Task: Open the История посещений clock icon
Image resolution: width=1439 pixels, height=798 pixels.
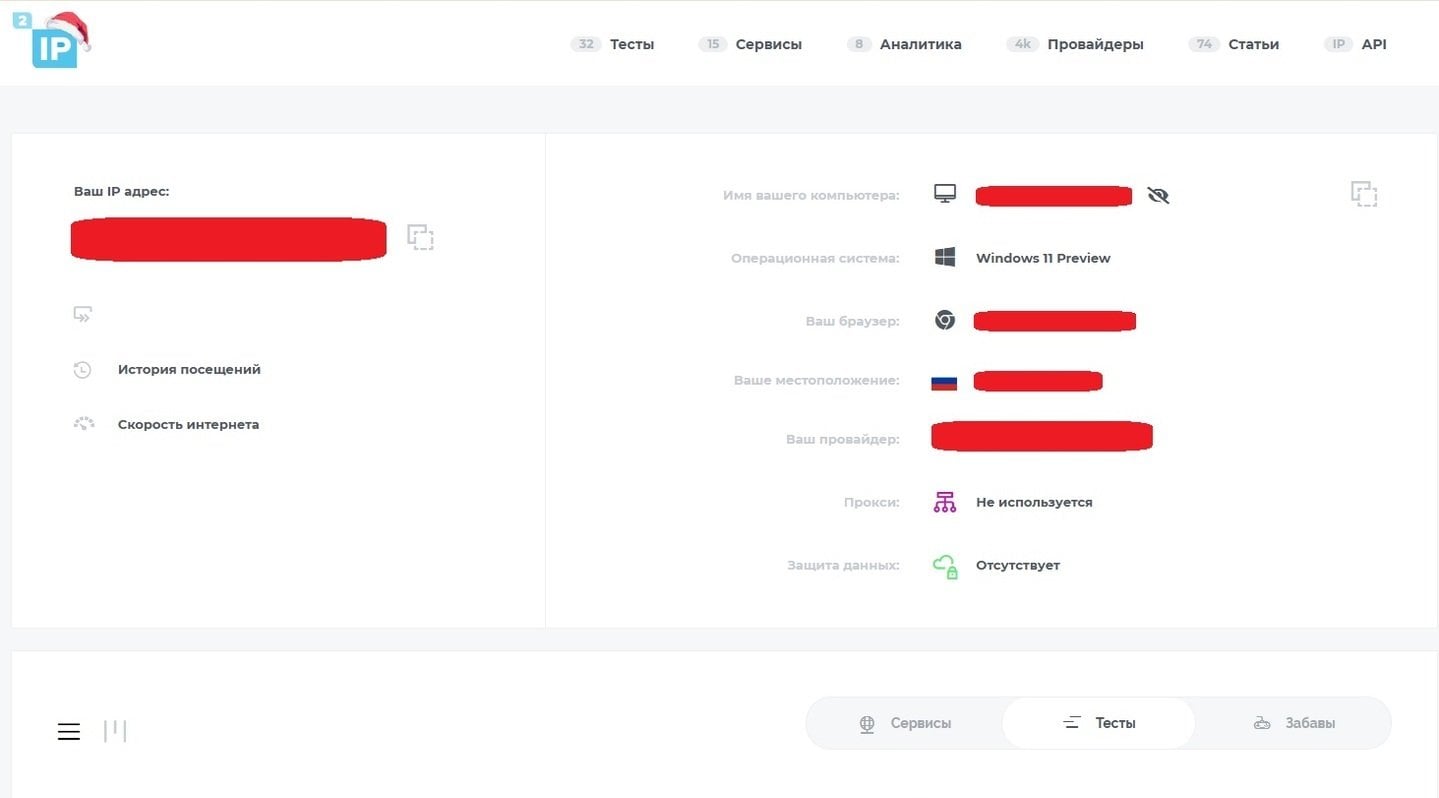Action: click(83, 369)
